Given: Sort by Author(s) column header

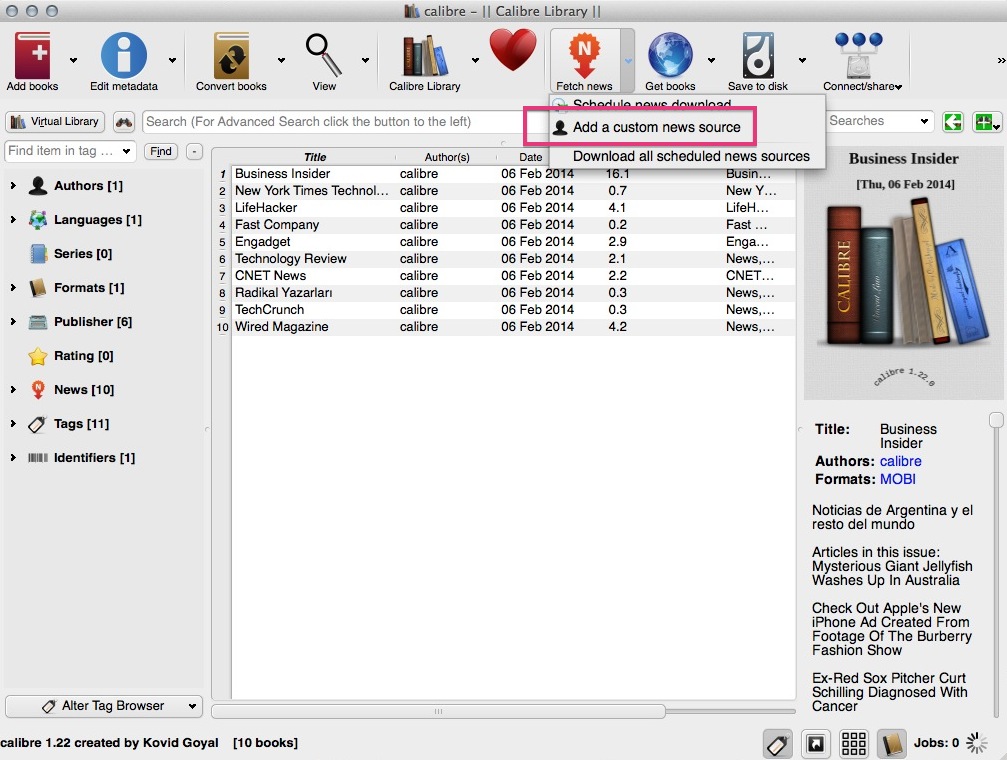Looking at the screenshot, I should click(x=447, y=157).
